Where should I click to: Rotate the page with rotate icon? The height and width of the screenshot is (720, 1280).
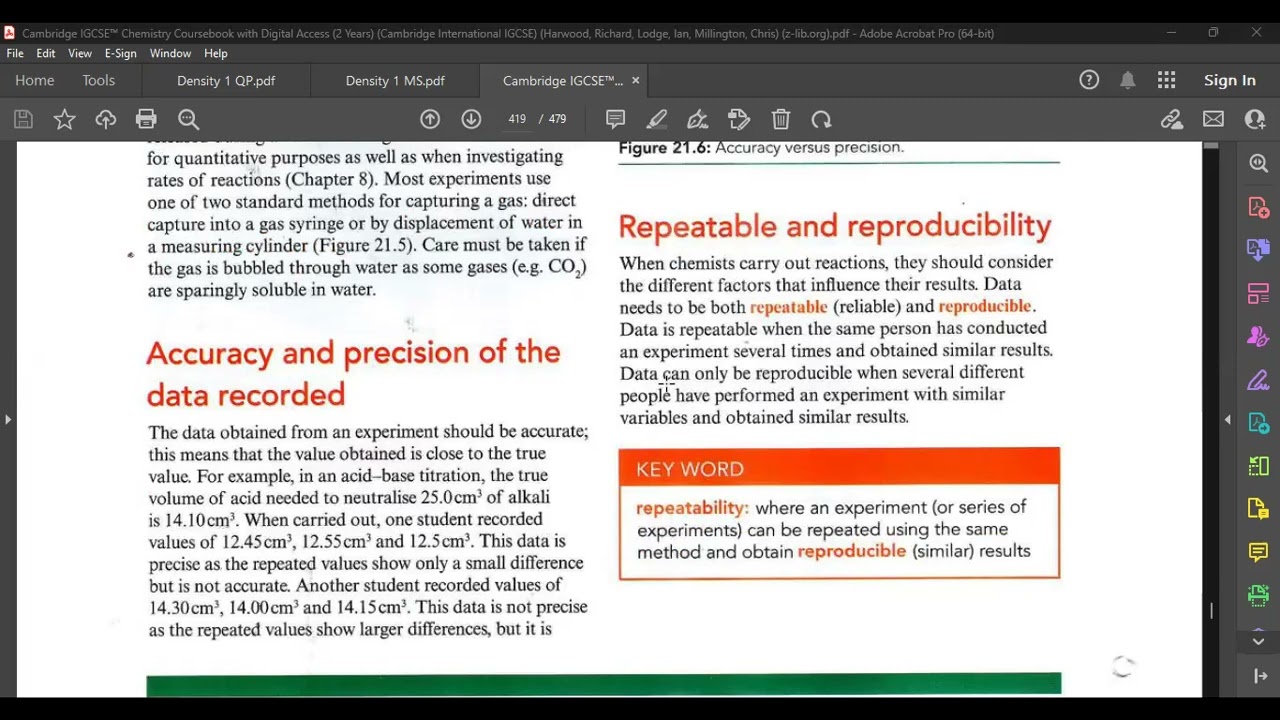(x=821, y=120)
